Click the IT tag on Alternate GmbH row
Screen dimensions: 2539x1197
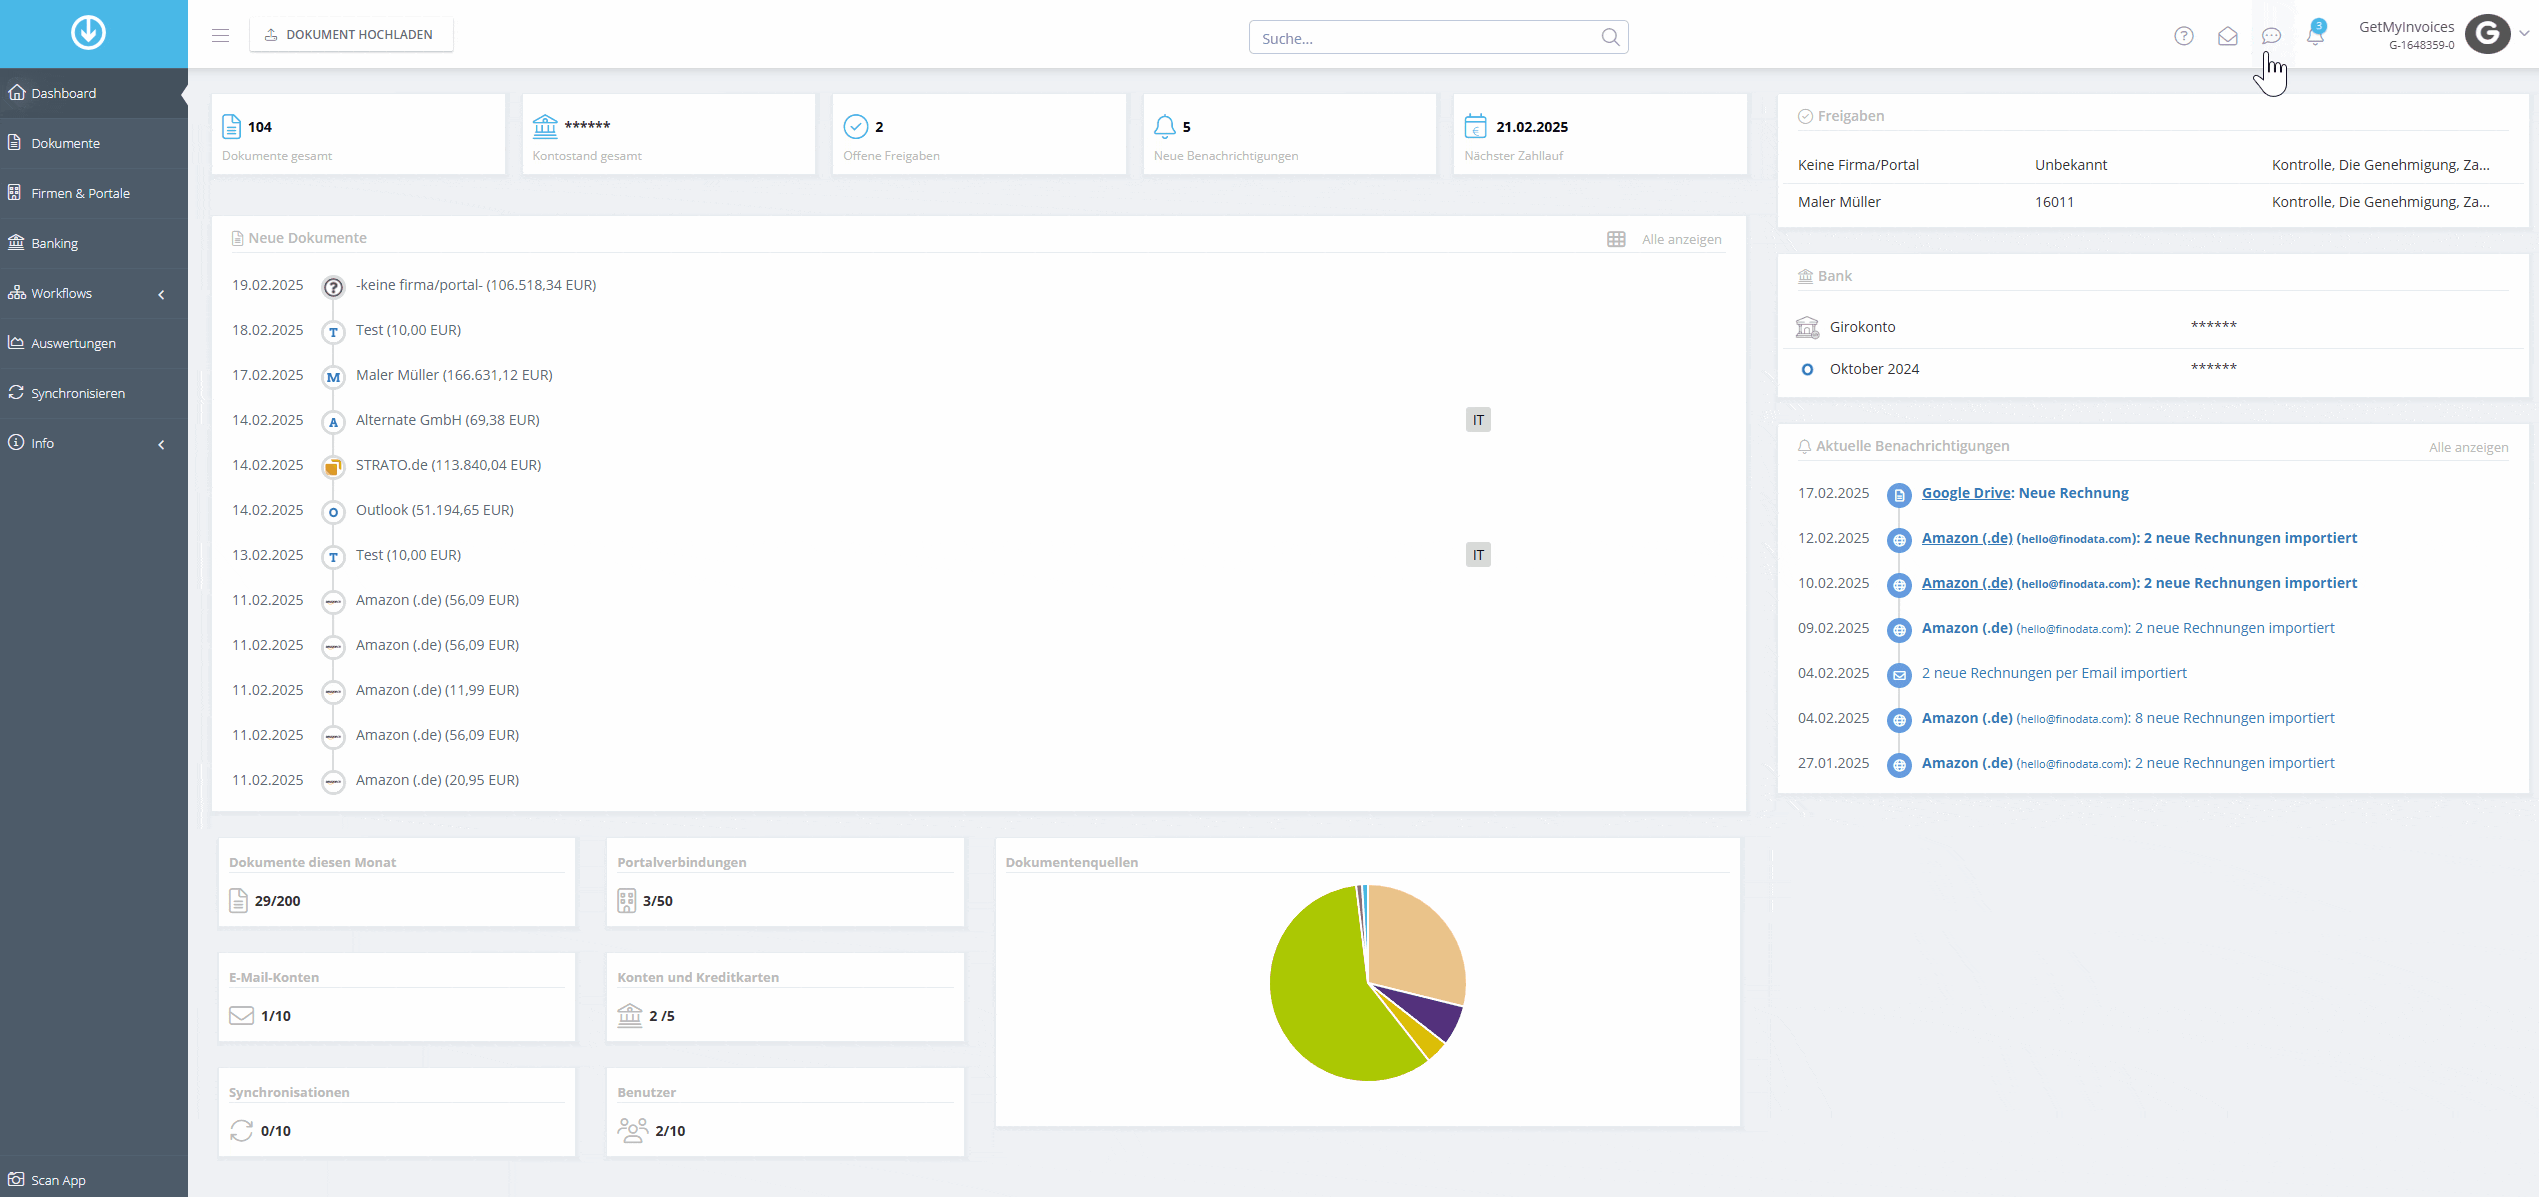pos(1478,420)
